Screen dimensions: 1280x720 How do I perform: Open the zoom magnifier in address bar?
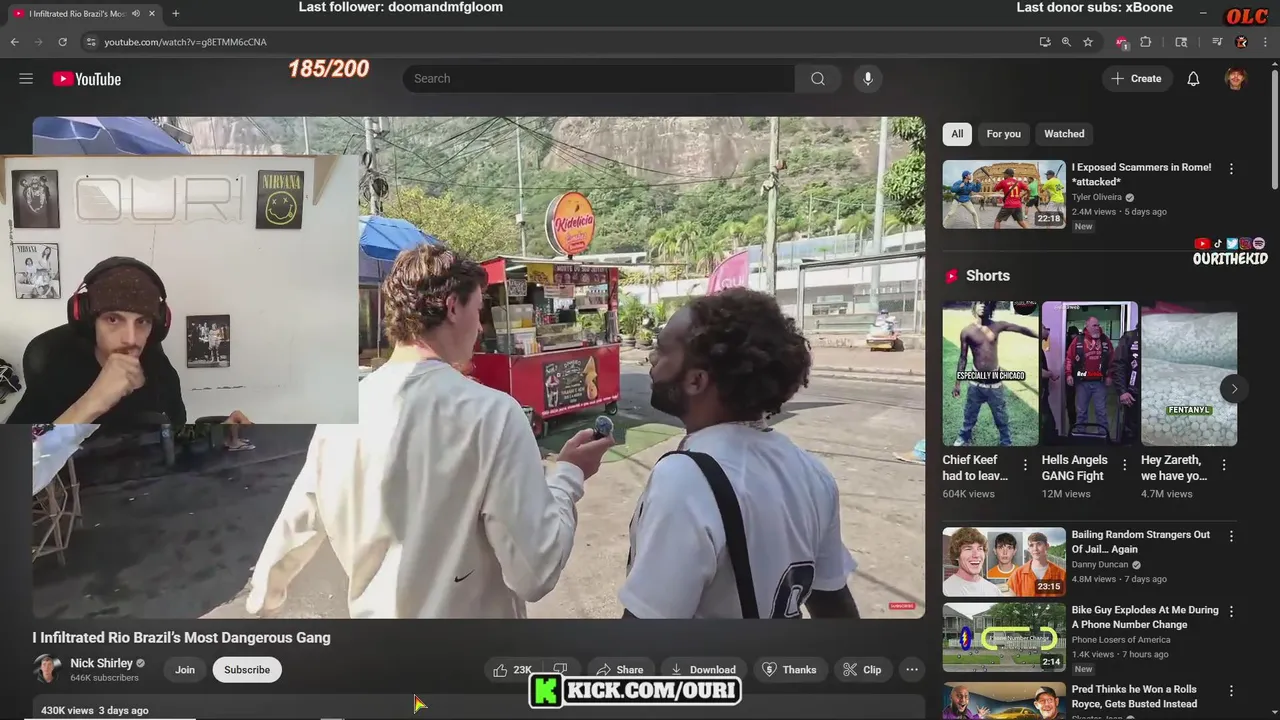pos(1066,42)
